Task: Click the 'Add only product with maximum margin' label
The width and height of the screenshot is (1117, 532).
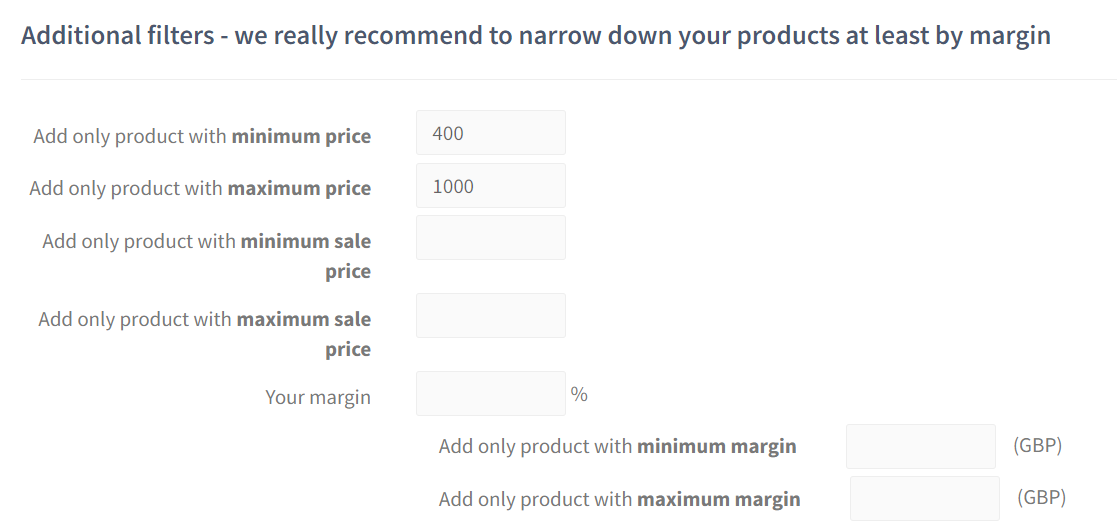Action: [x=619, y=499]
